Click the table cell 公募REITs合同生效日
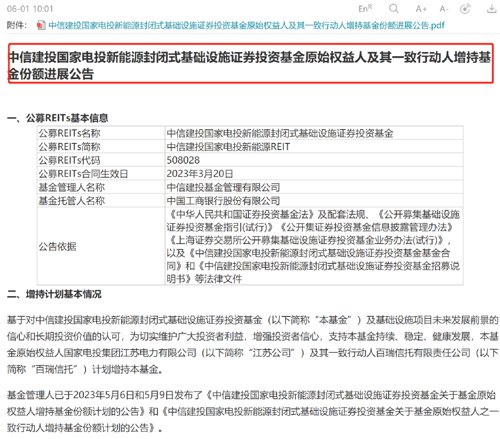Image resolution: width=500 pixels, height=439 pixels. pos(101,173)
